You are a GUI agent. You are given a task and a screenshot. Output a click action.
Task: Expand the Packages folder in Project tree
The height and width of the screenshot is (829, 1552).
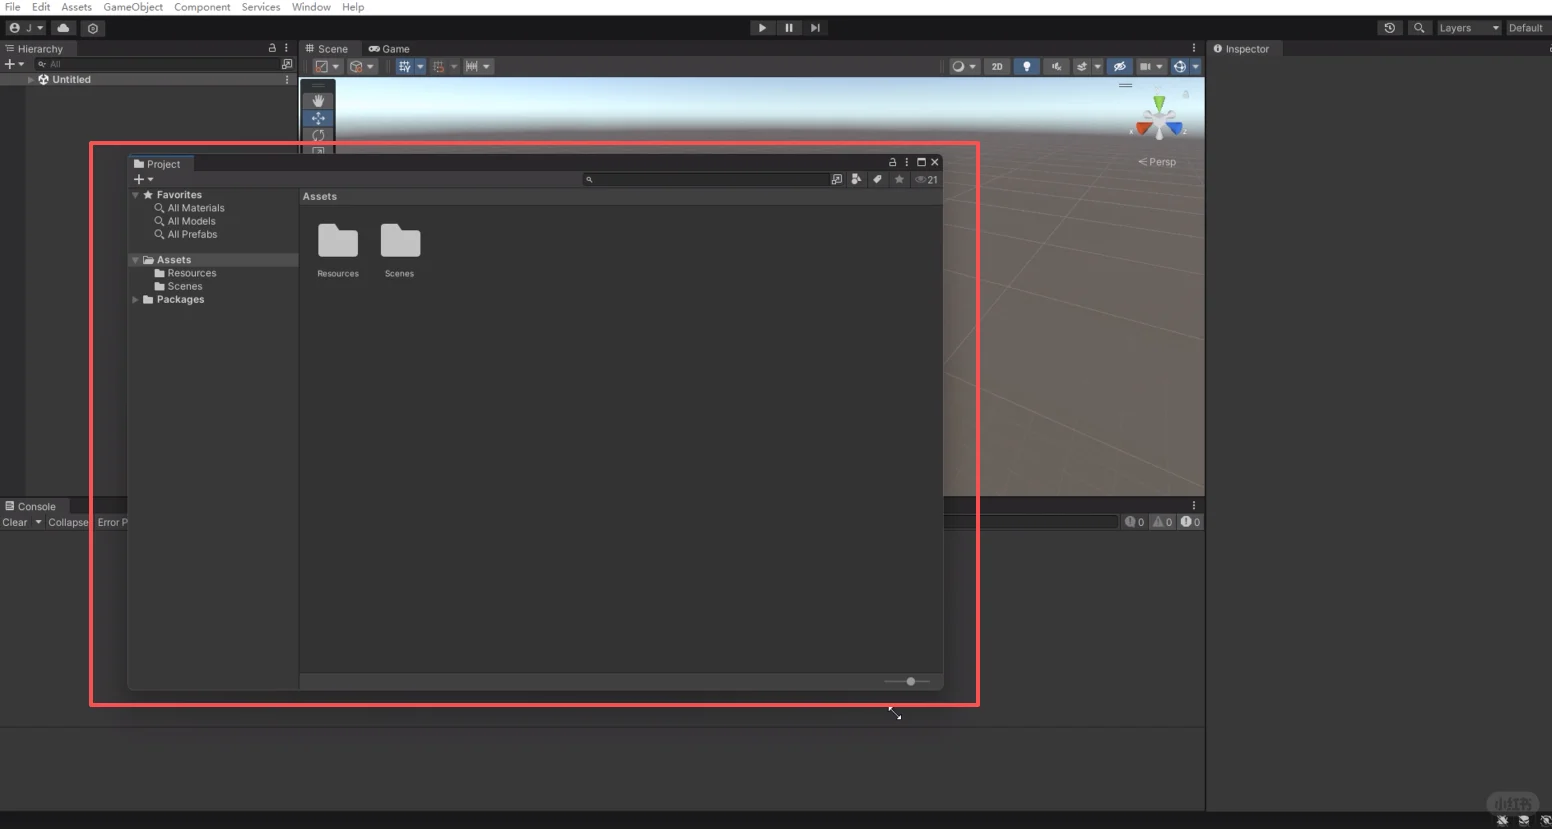click(x=135, y=300)
